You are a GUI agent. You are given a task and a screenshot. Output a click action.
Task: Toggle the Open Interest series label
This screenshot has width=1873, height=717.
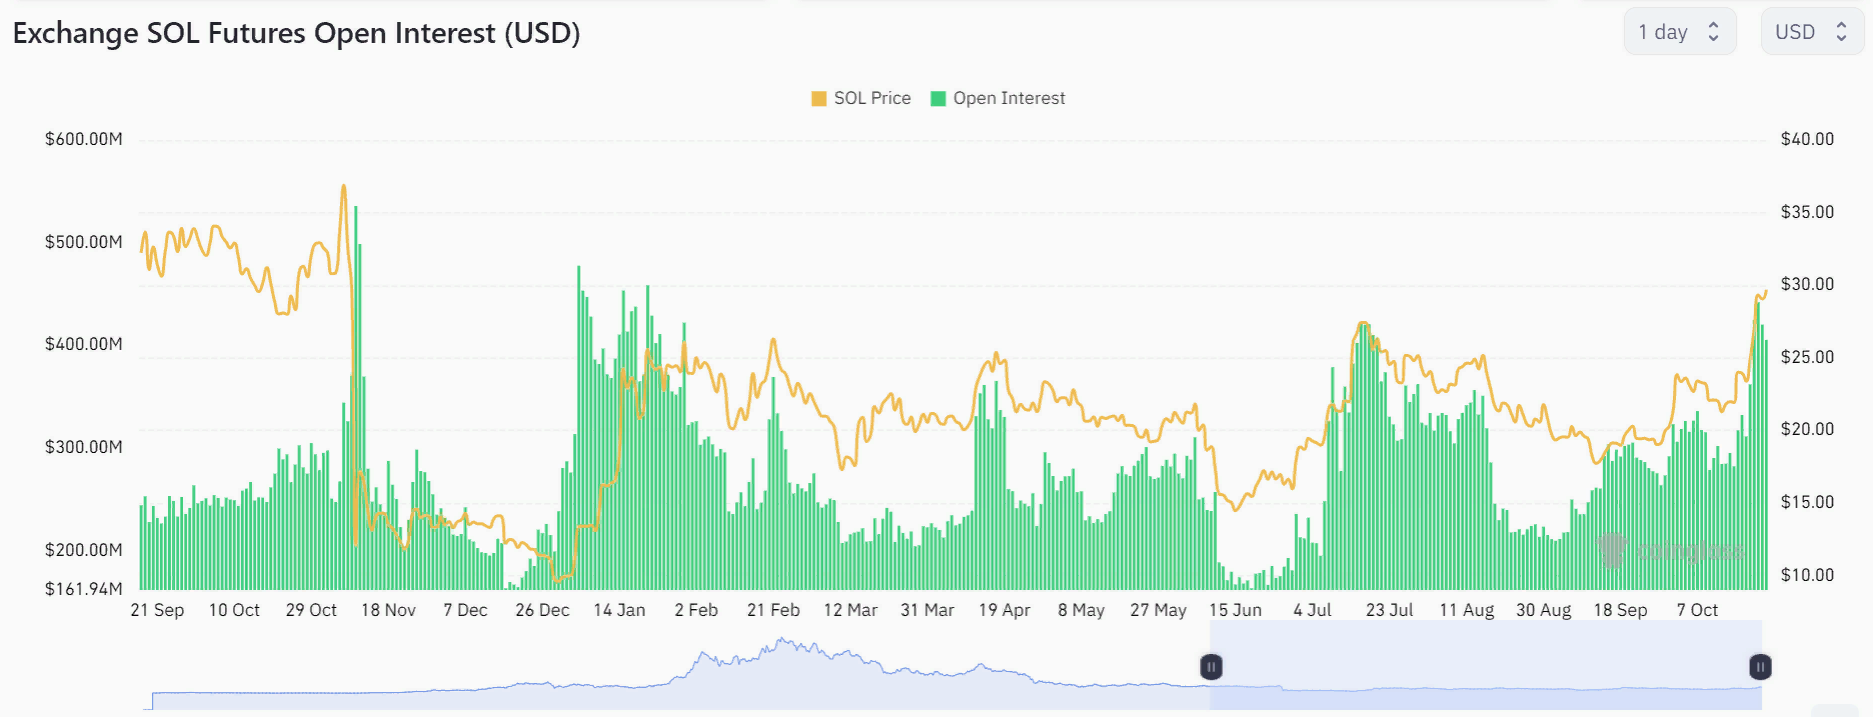(1009, 98)
